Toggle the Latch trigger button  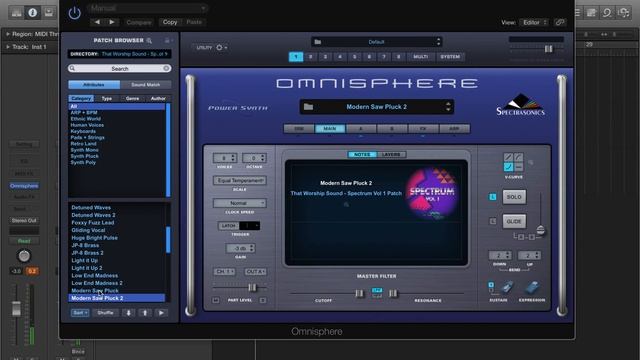click(228, 226)
